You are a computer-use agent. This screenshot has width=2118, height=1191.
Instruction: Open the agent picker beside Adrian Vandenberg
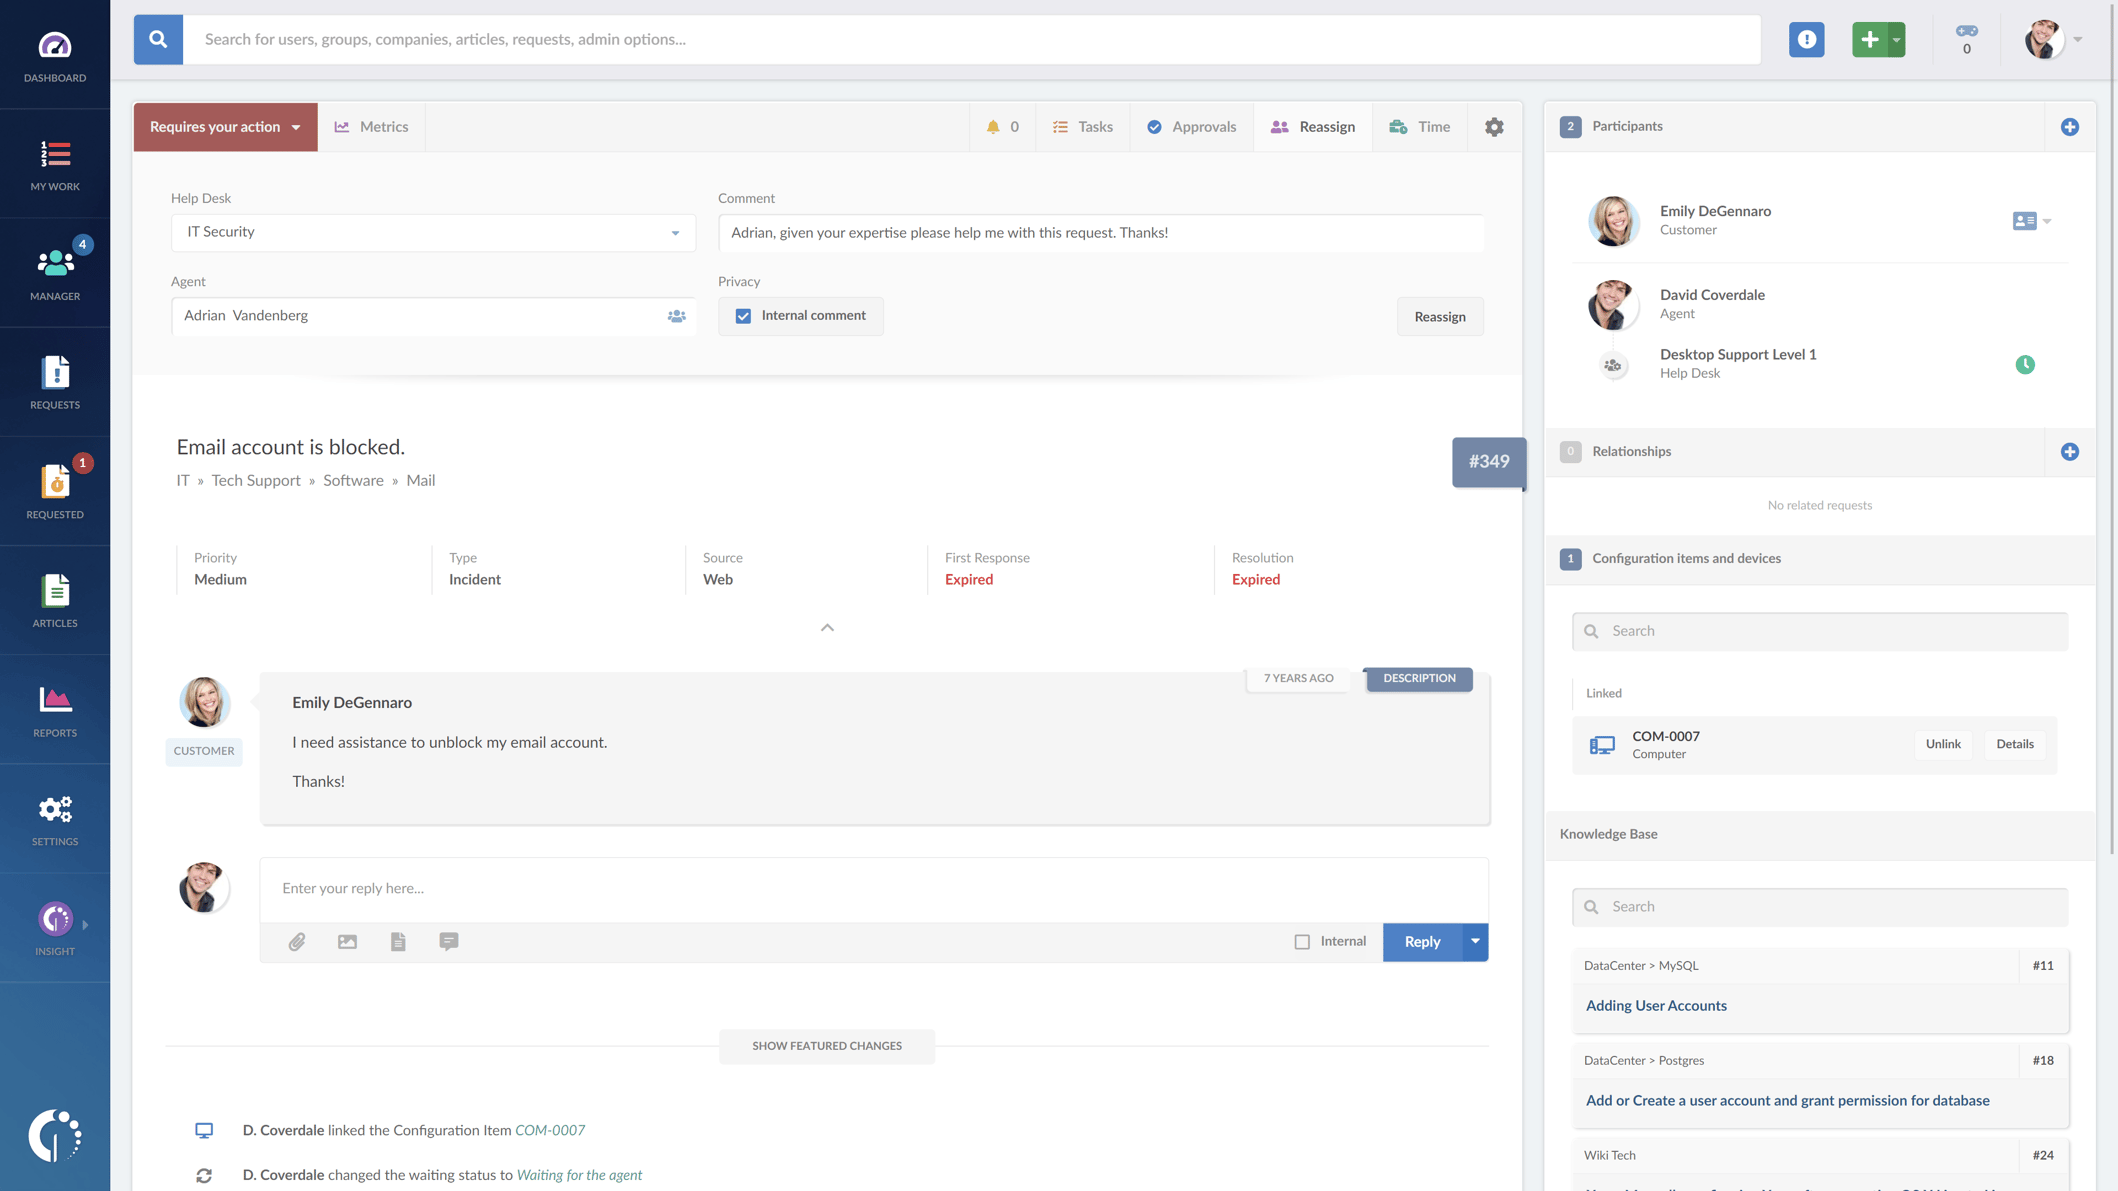676,315
